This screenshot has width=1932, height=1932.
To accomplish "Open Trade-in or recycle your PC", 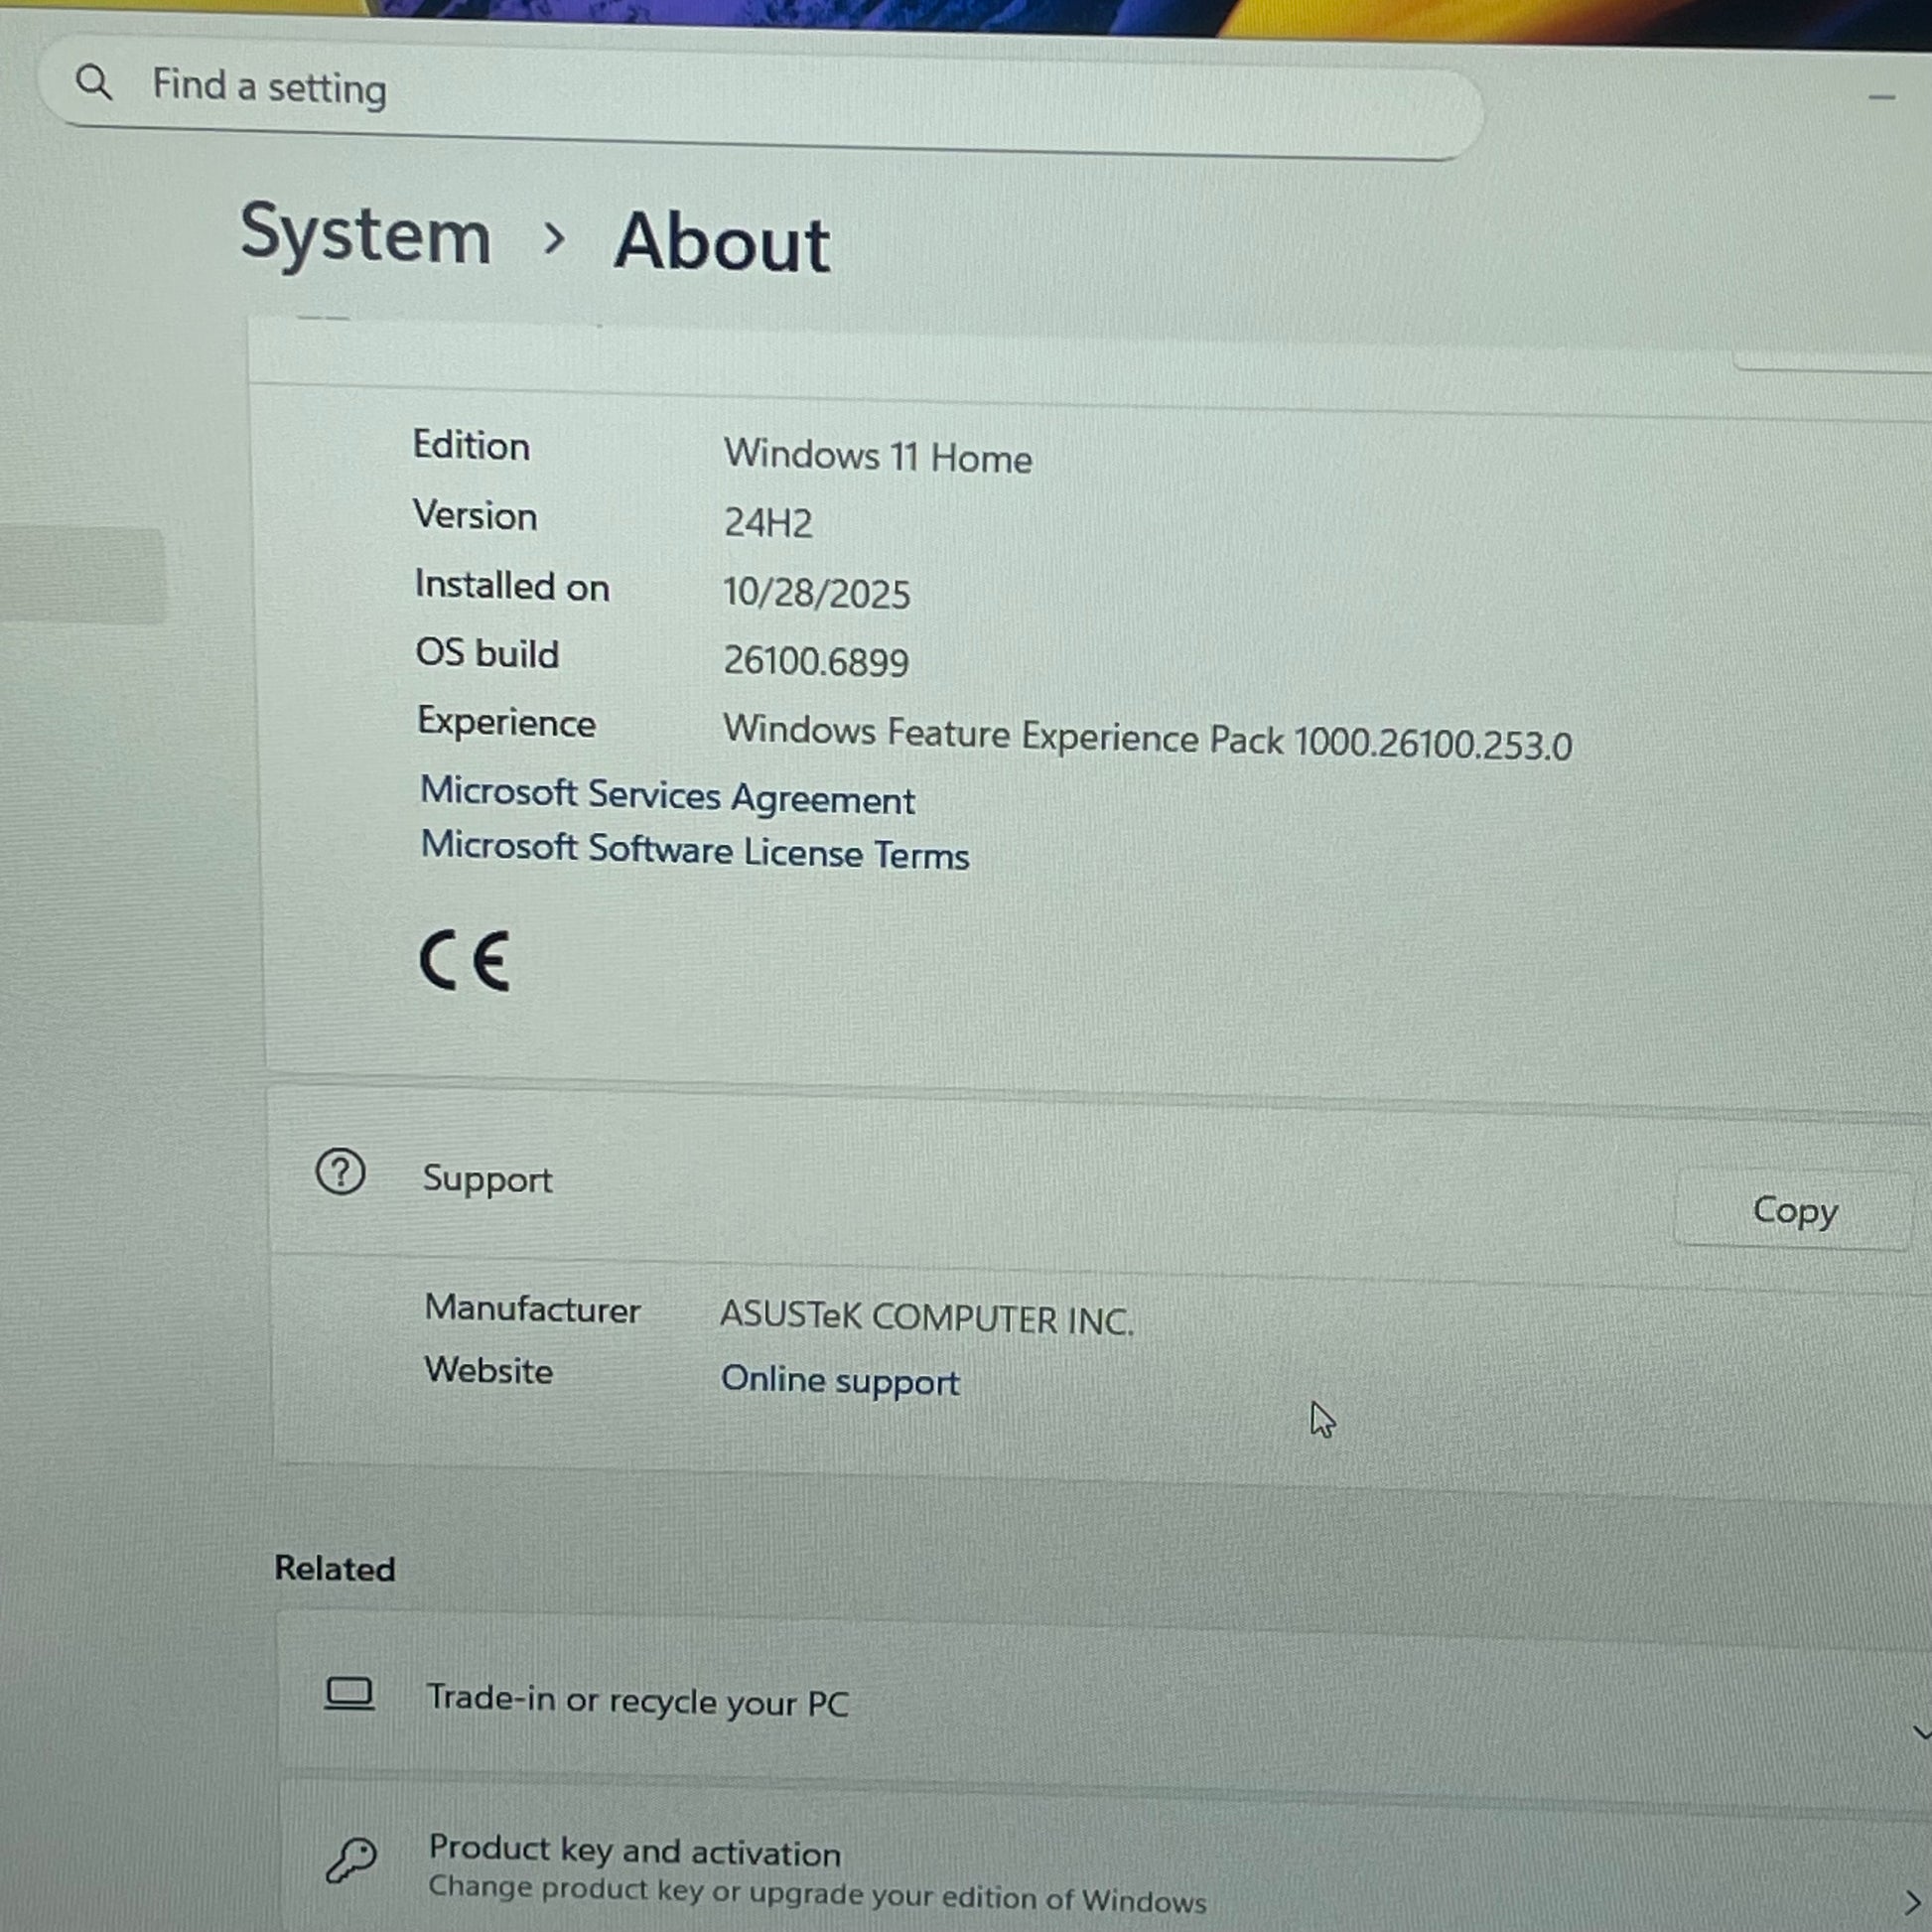I will coord(637,1701).
